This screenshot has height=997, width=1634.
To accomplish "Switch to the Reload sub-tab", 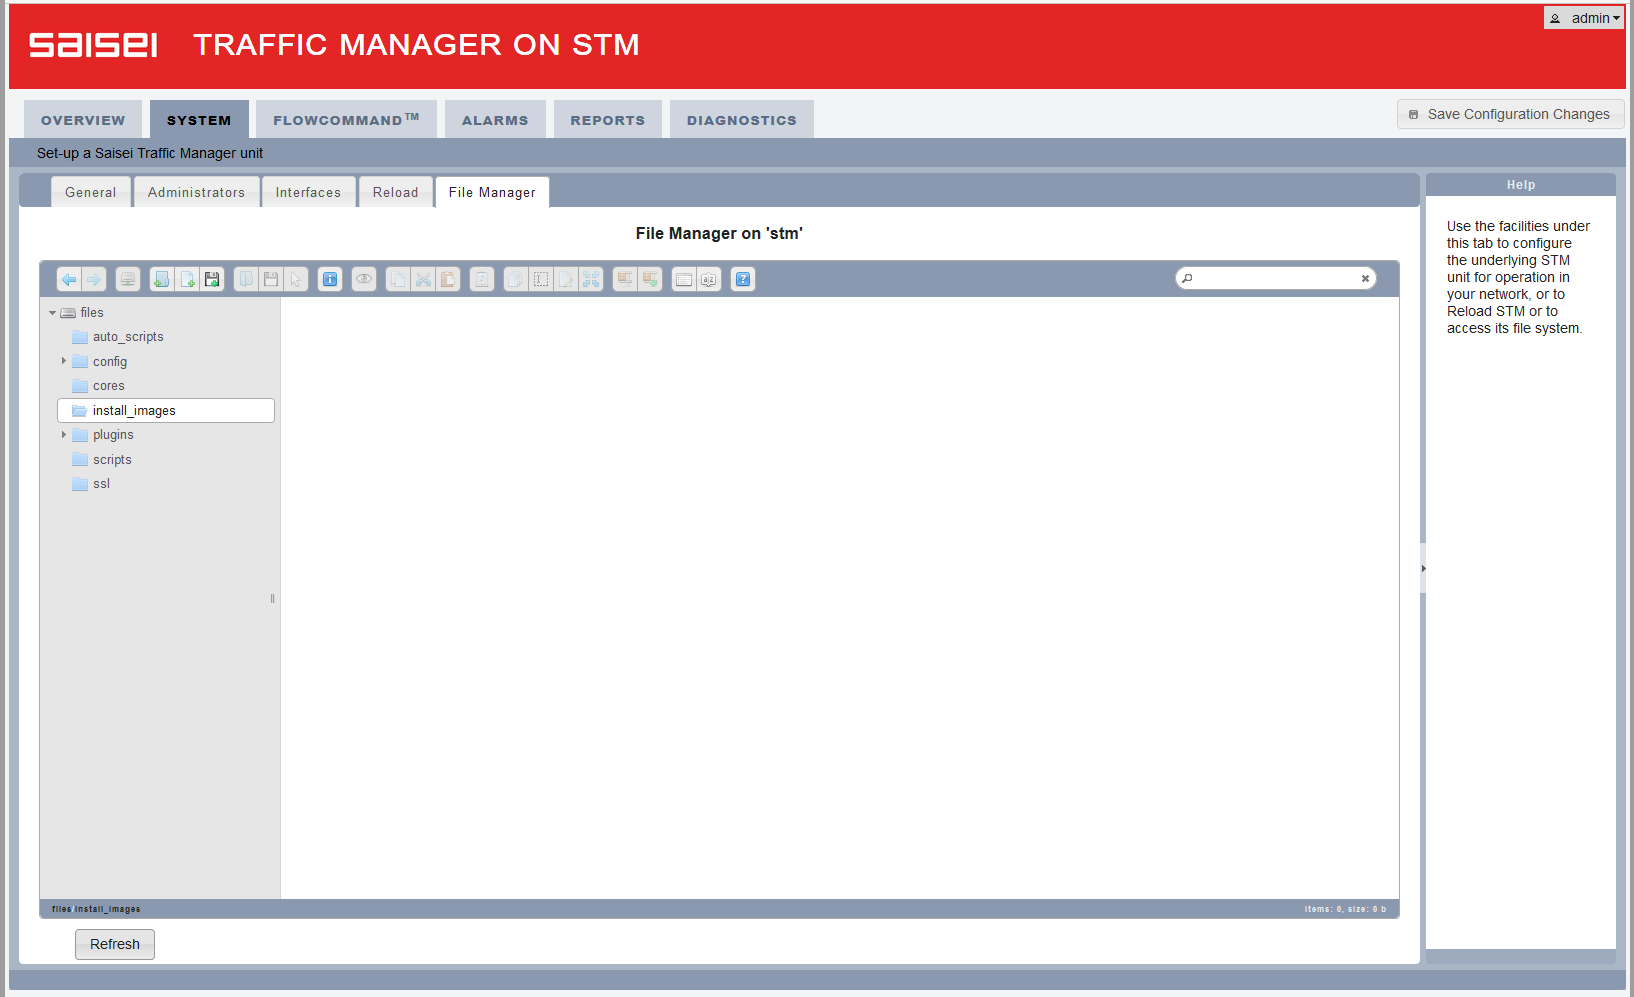I will 396,192.
